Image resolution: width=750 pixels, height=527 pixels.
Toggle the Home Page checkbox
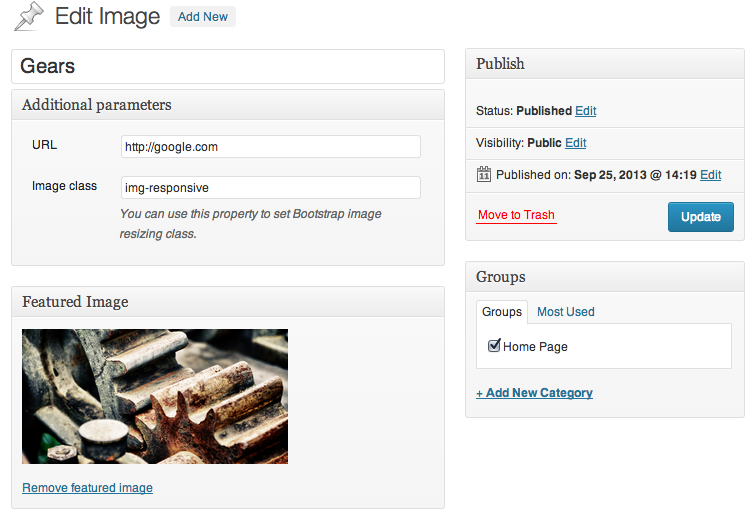coord(494,346)
